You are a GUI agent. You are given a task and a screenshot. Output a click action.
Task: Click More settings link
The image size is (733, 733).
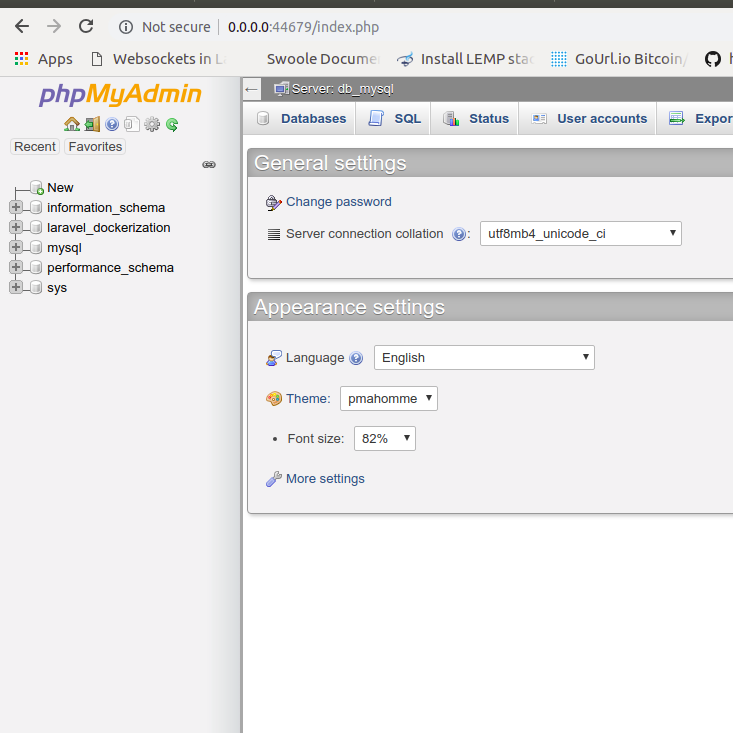click(x=325, y=479)
